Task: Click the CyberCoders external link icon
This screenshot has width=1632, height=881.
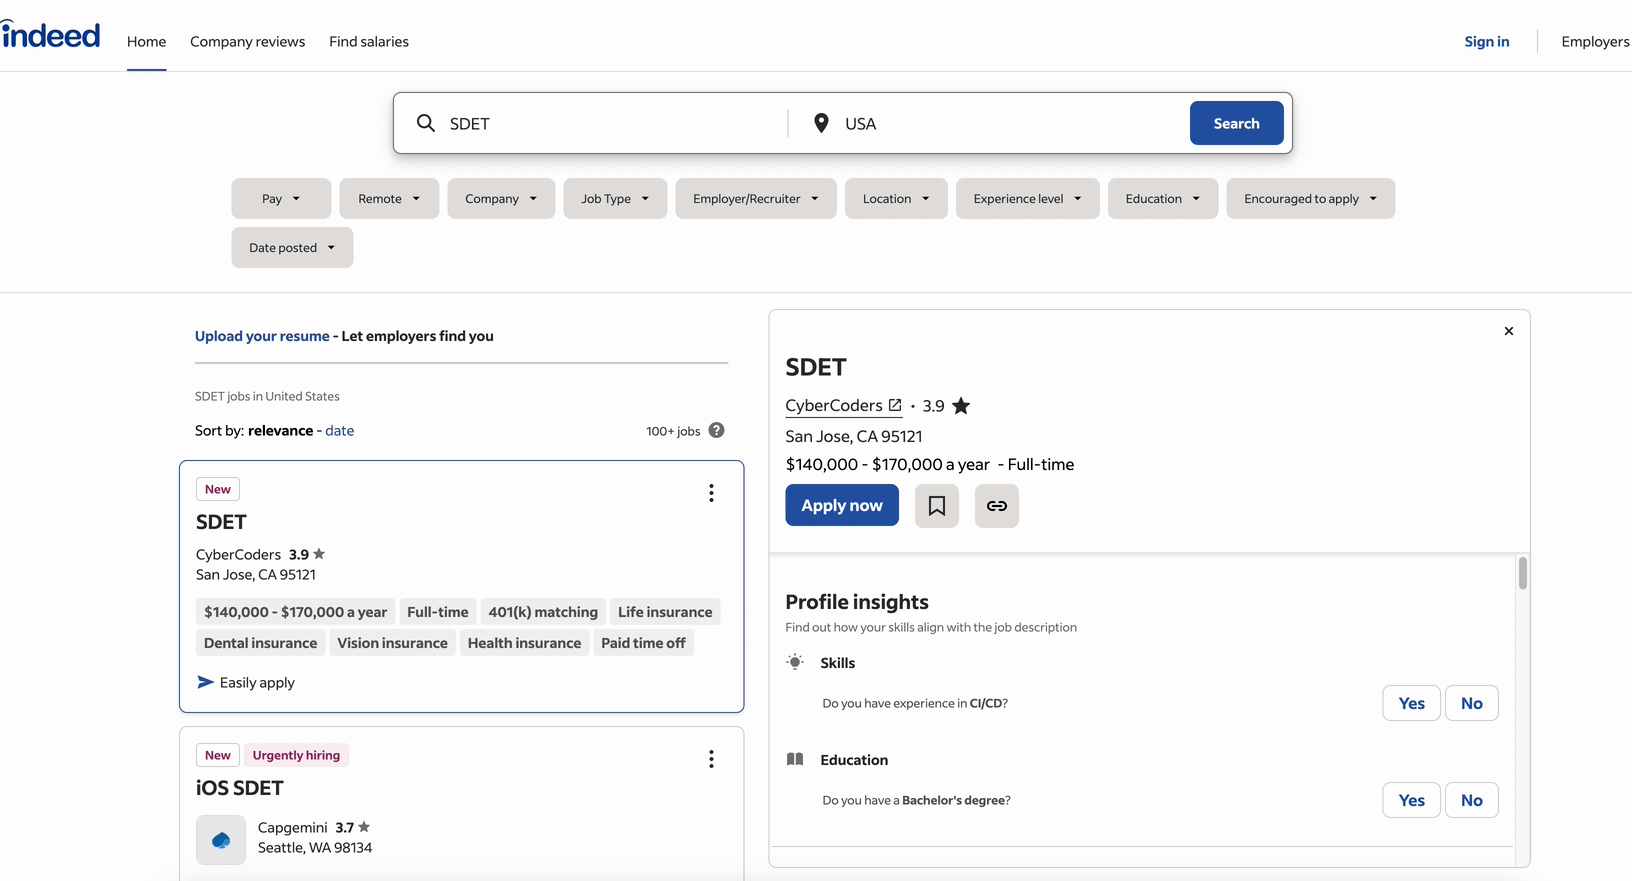Action: [x=895, y=405]
